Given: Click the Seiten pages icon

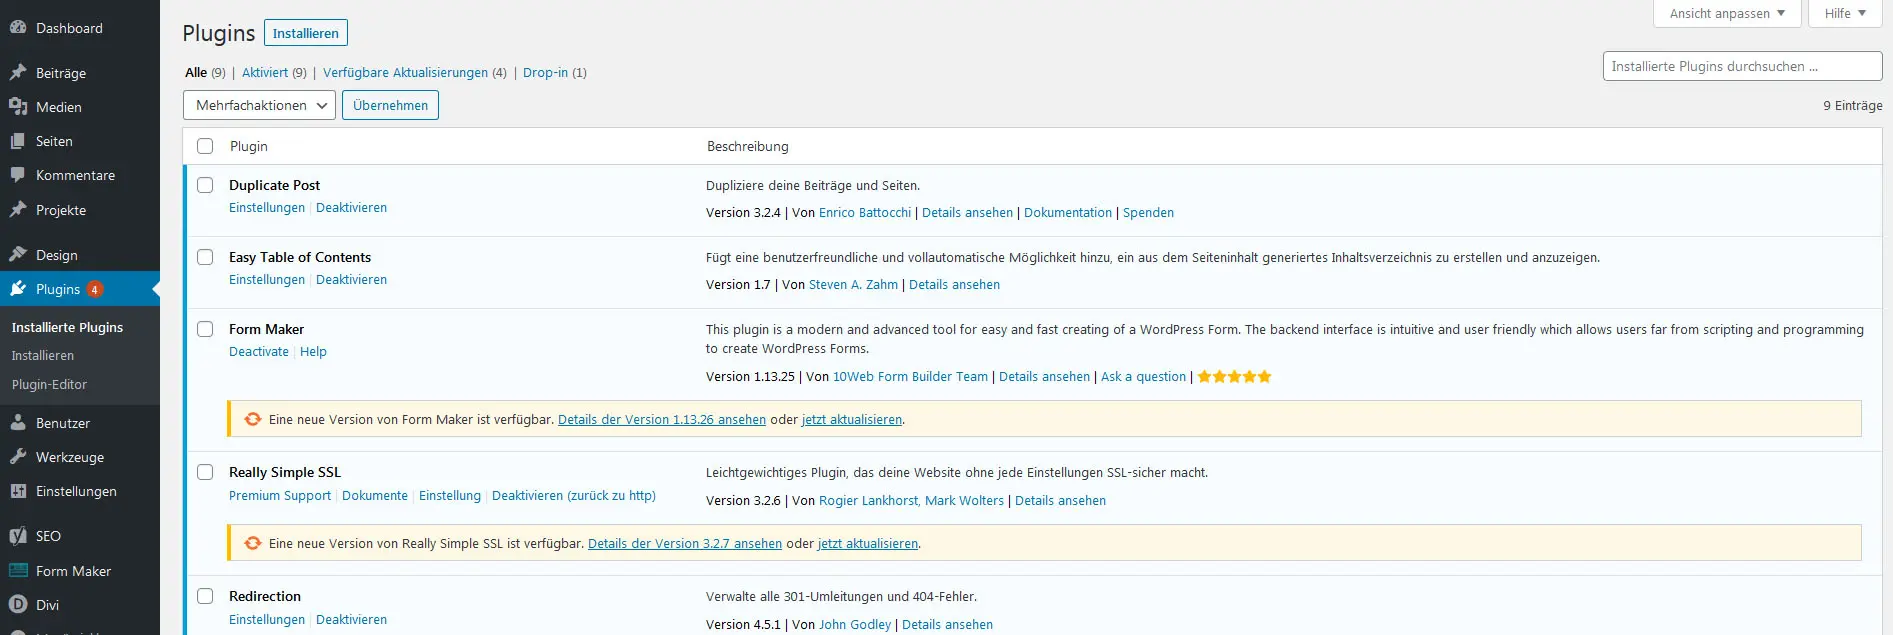Looking at the screenshot, I should pyautogui.click(x=18, y=141).
